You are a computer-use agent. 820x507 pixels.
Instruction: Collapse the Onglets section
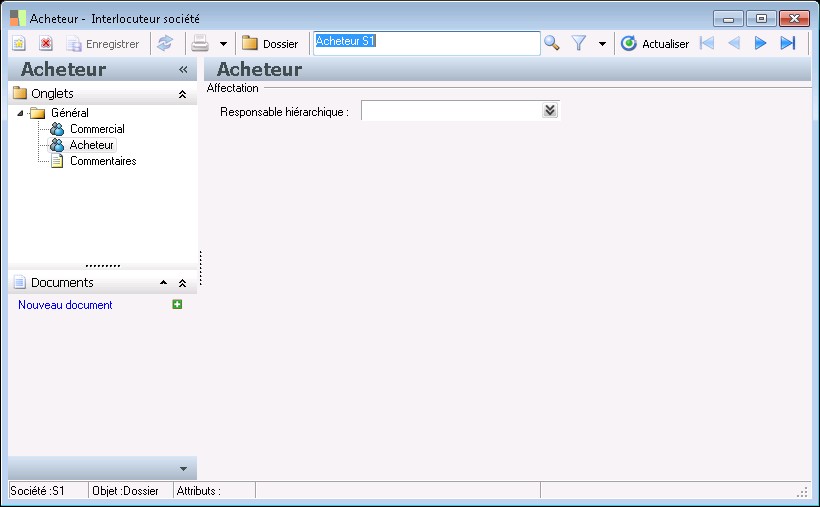point(183,94)
